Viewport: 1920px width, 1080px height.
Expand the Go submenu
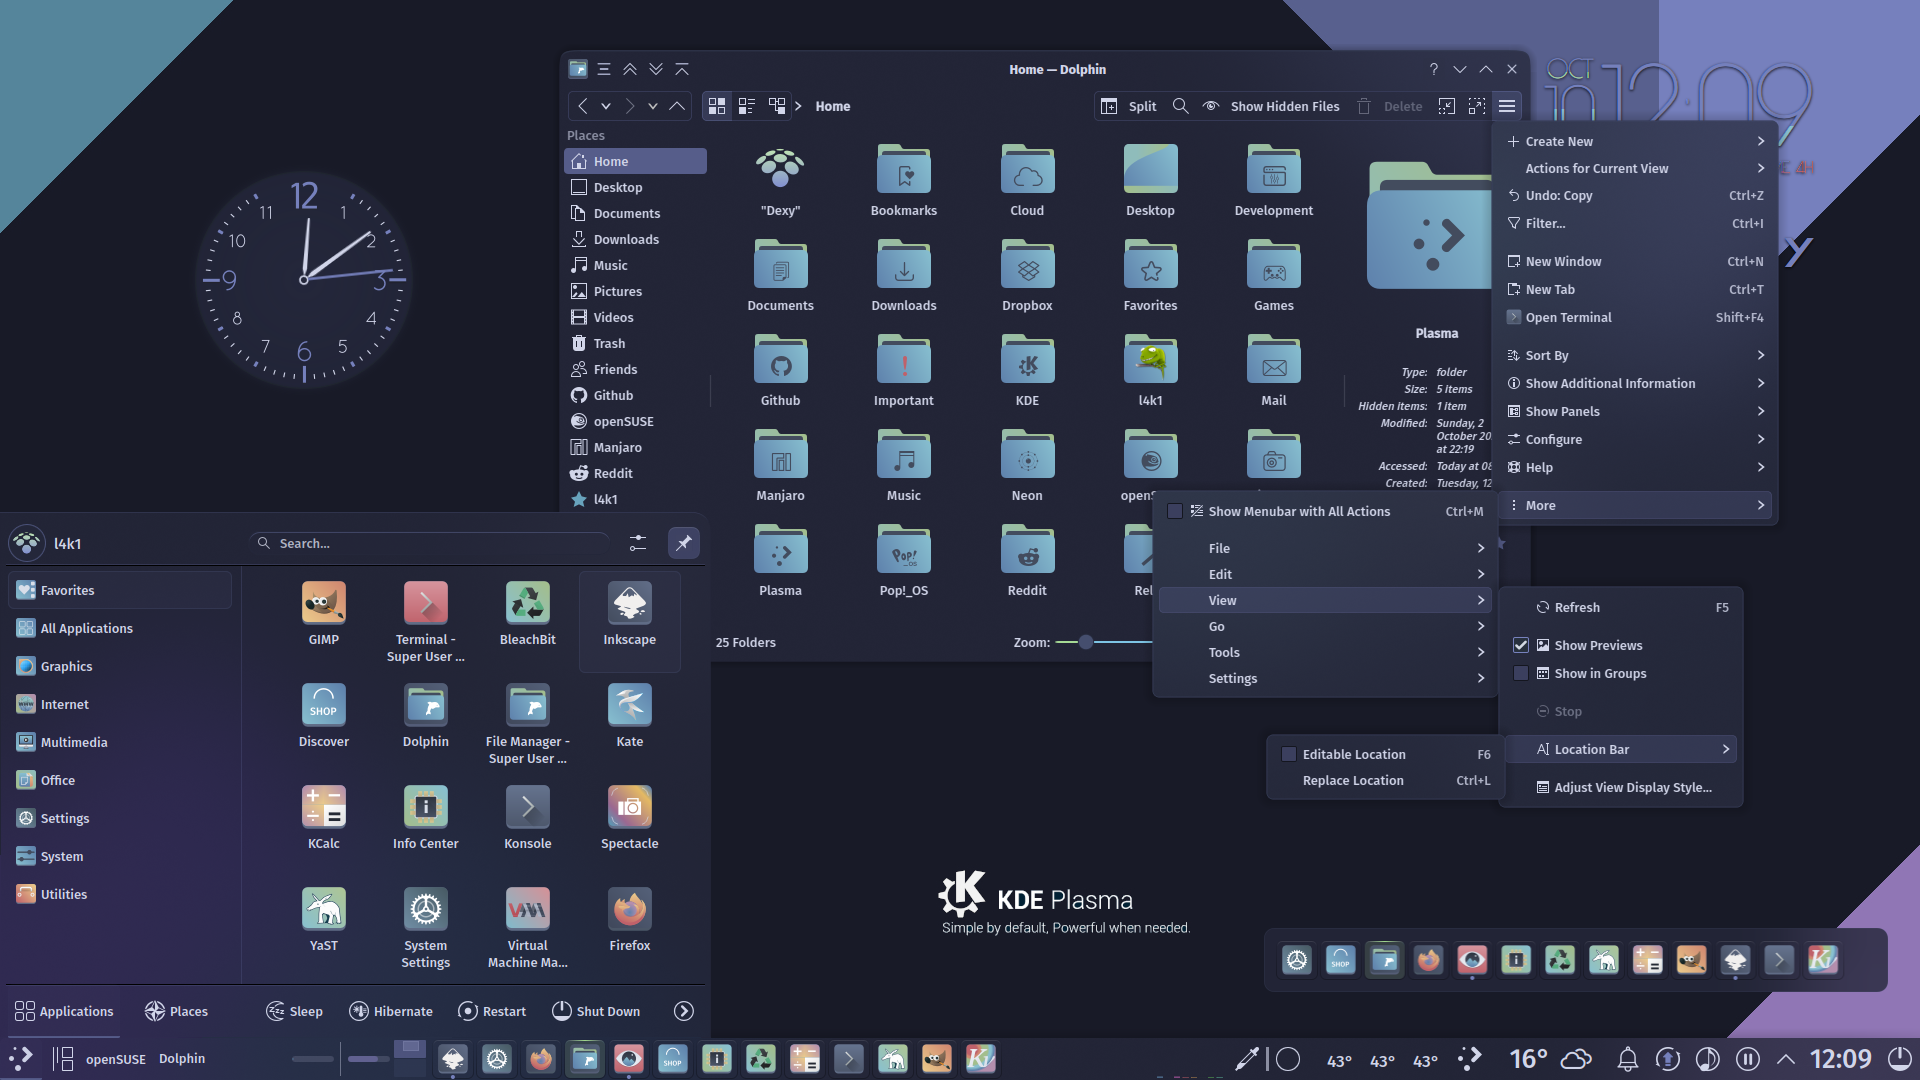tap(1325, 626)
